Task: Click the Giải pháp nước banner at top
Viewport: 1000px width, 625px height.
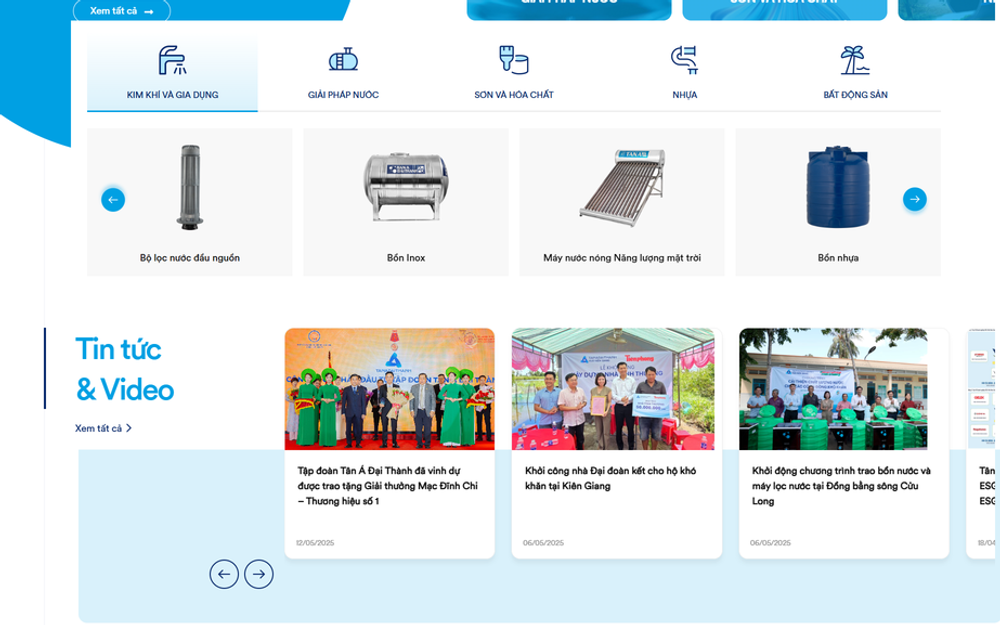Action: pyautogui.click(x=569, y=10)
